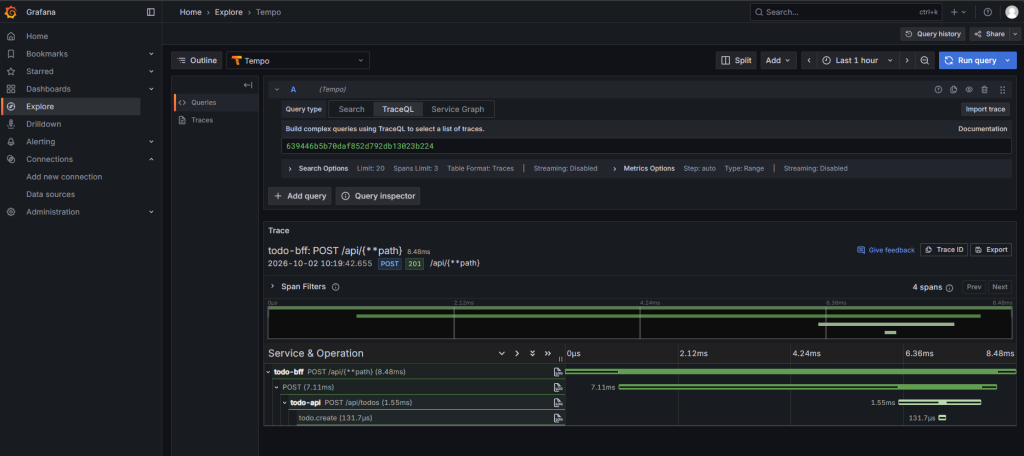Click the Grafana logo
Image resolution: width=1024 pixels, height=456 pixels.
pyautogui.click(x=11, y=12)
